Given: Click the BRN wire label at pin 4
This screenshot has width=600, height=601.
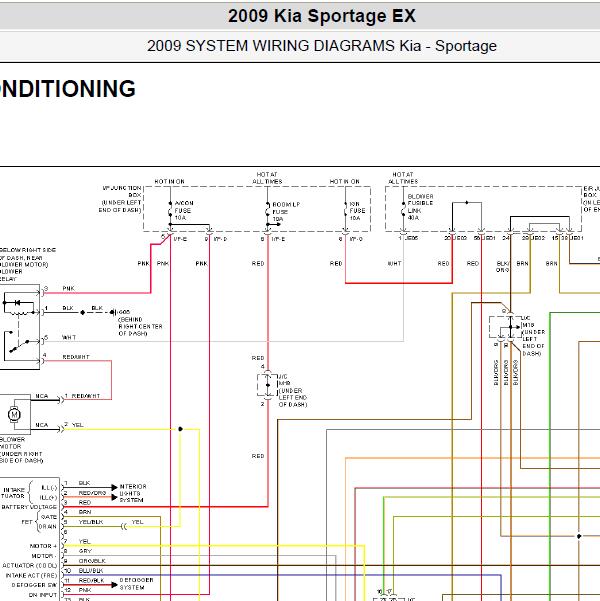Looking at the screenshot, I should (x=85, y=512).
